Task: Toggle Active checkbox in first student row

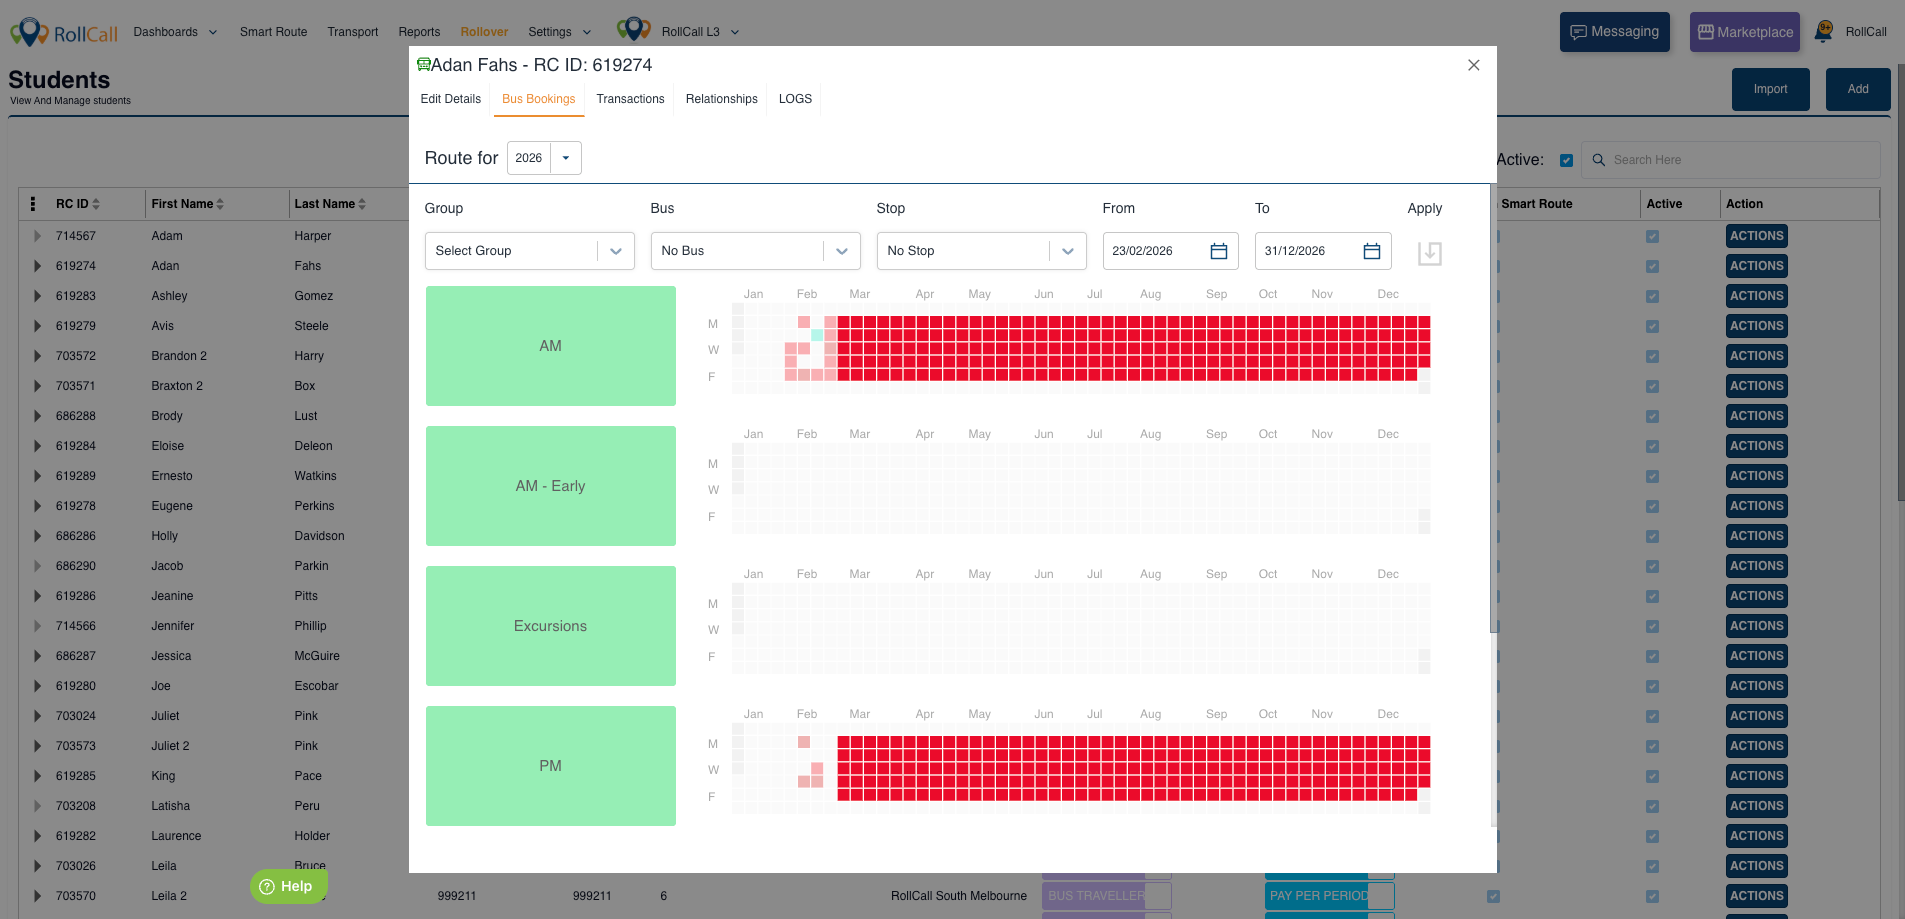Action: 1652,236
